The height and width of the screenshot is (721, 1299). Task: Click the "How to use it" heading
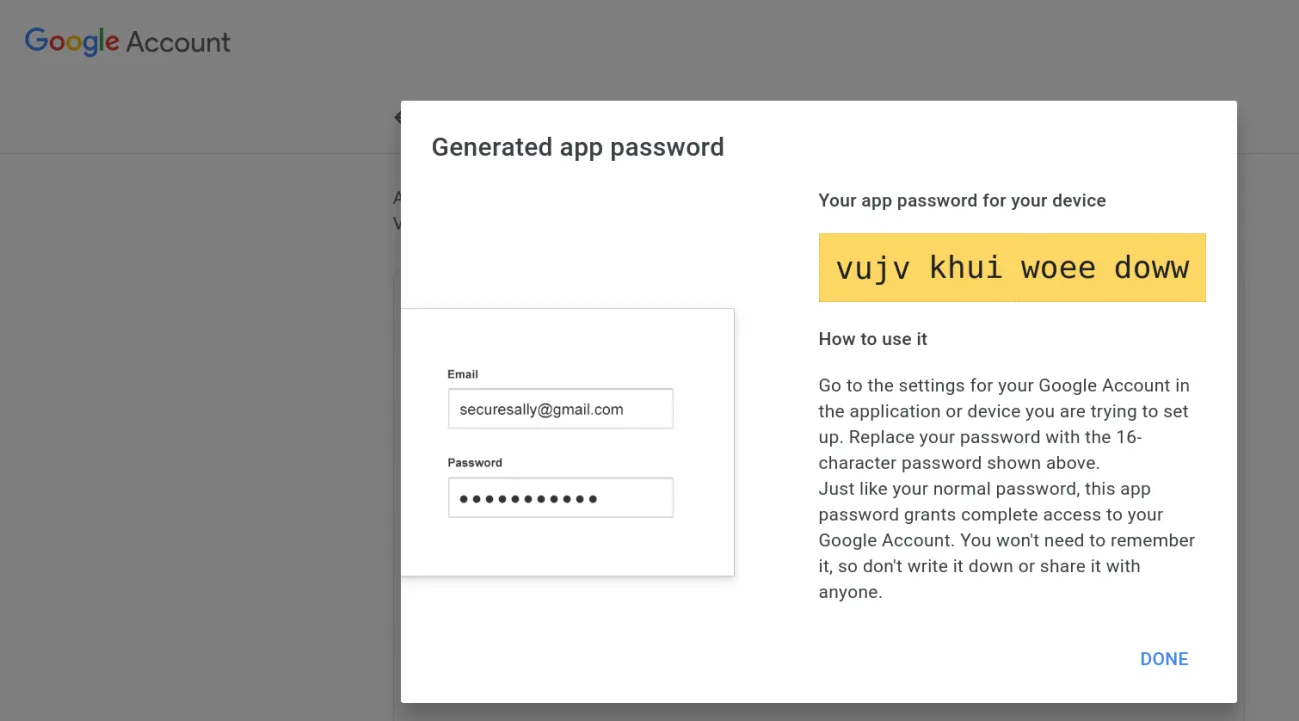[873, 339]
